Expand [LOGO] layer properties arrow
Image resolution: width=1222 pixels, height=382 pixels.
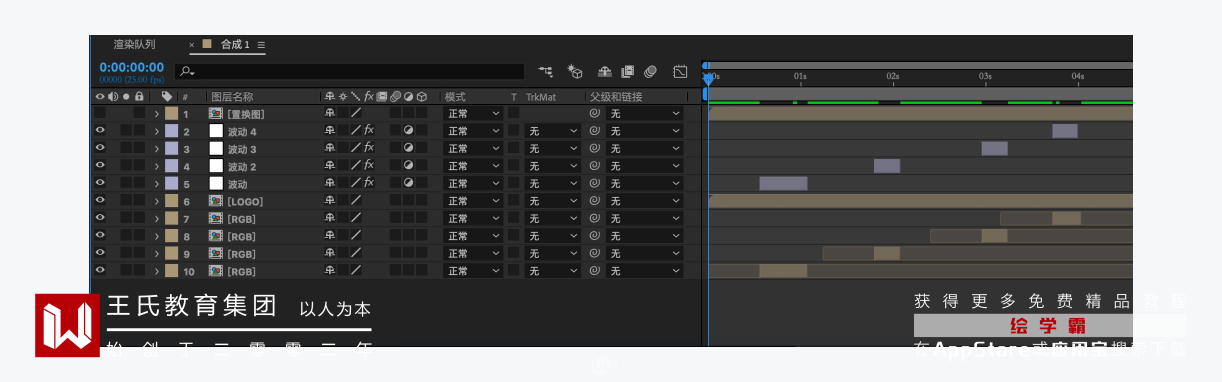[x=156, y=201]
